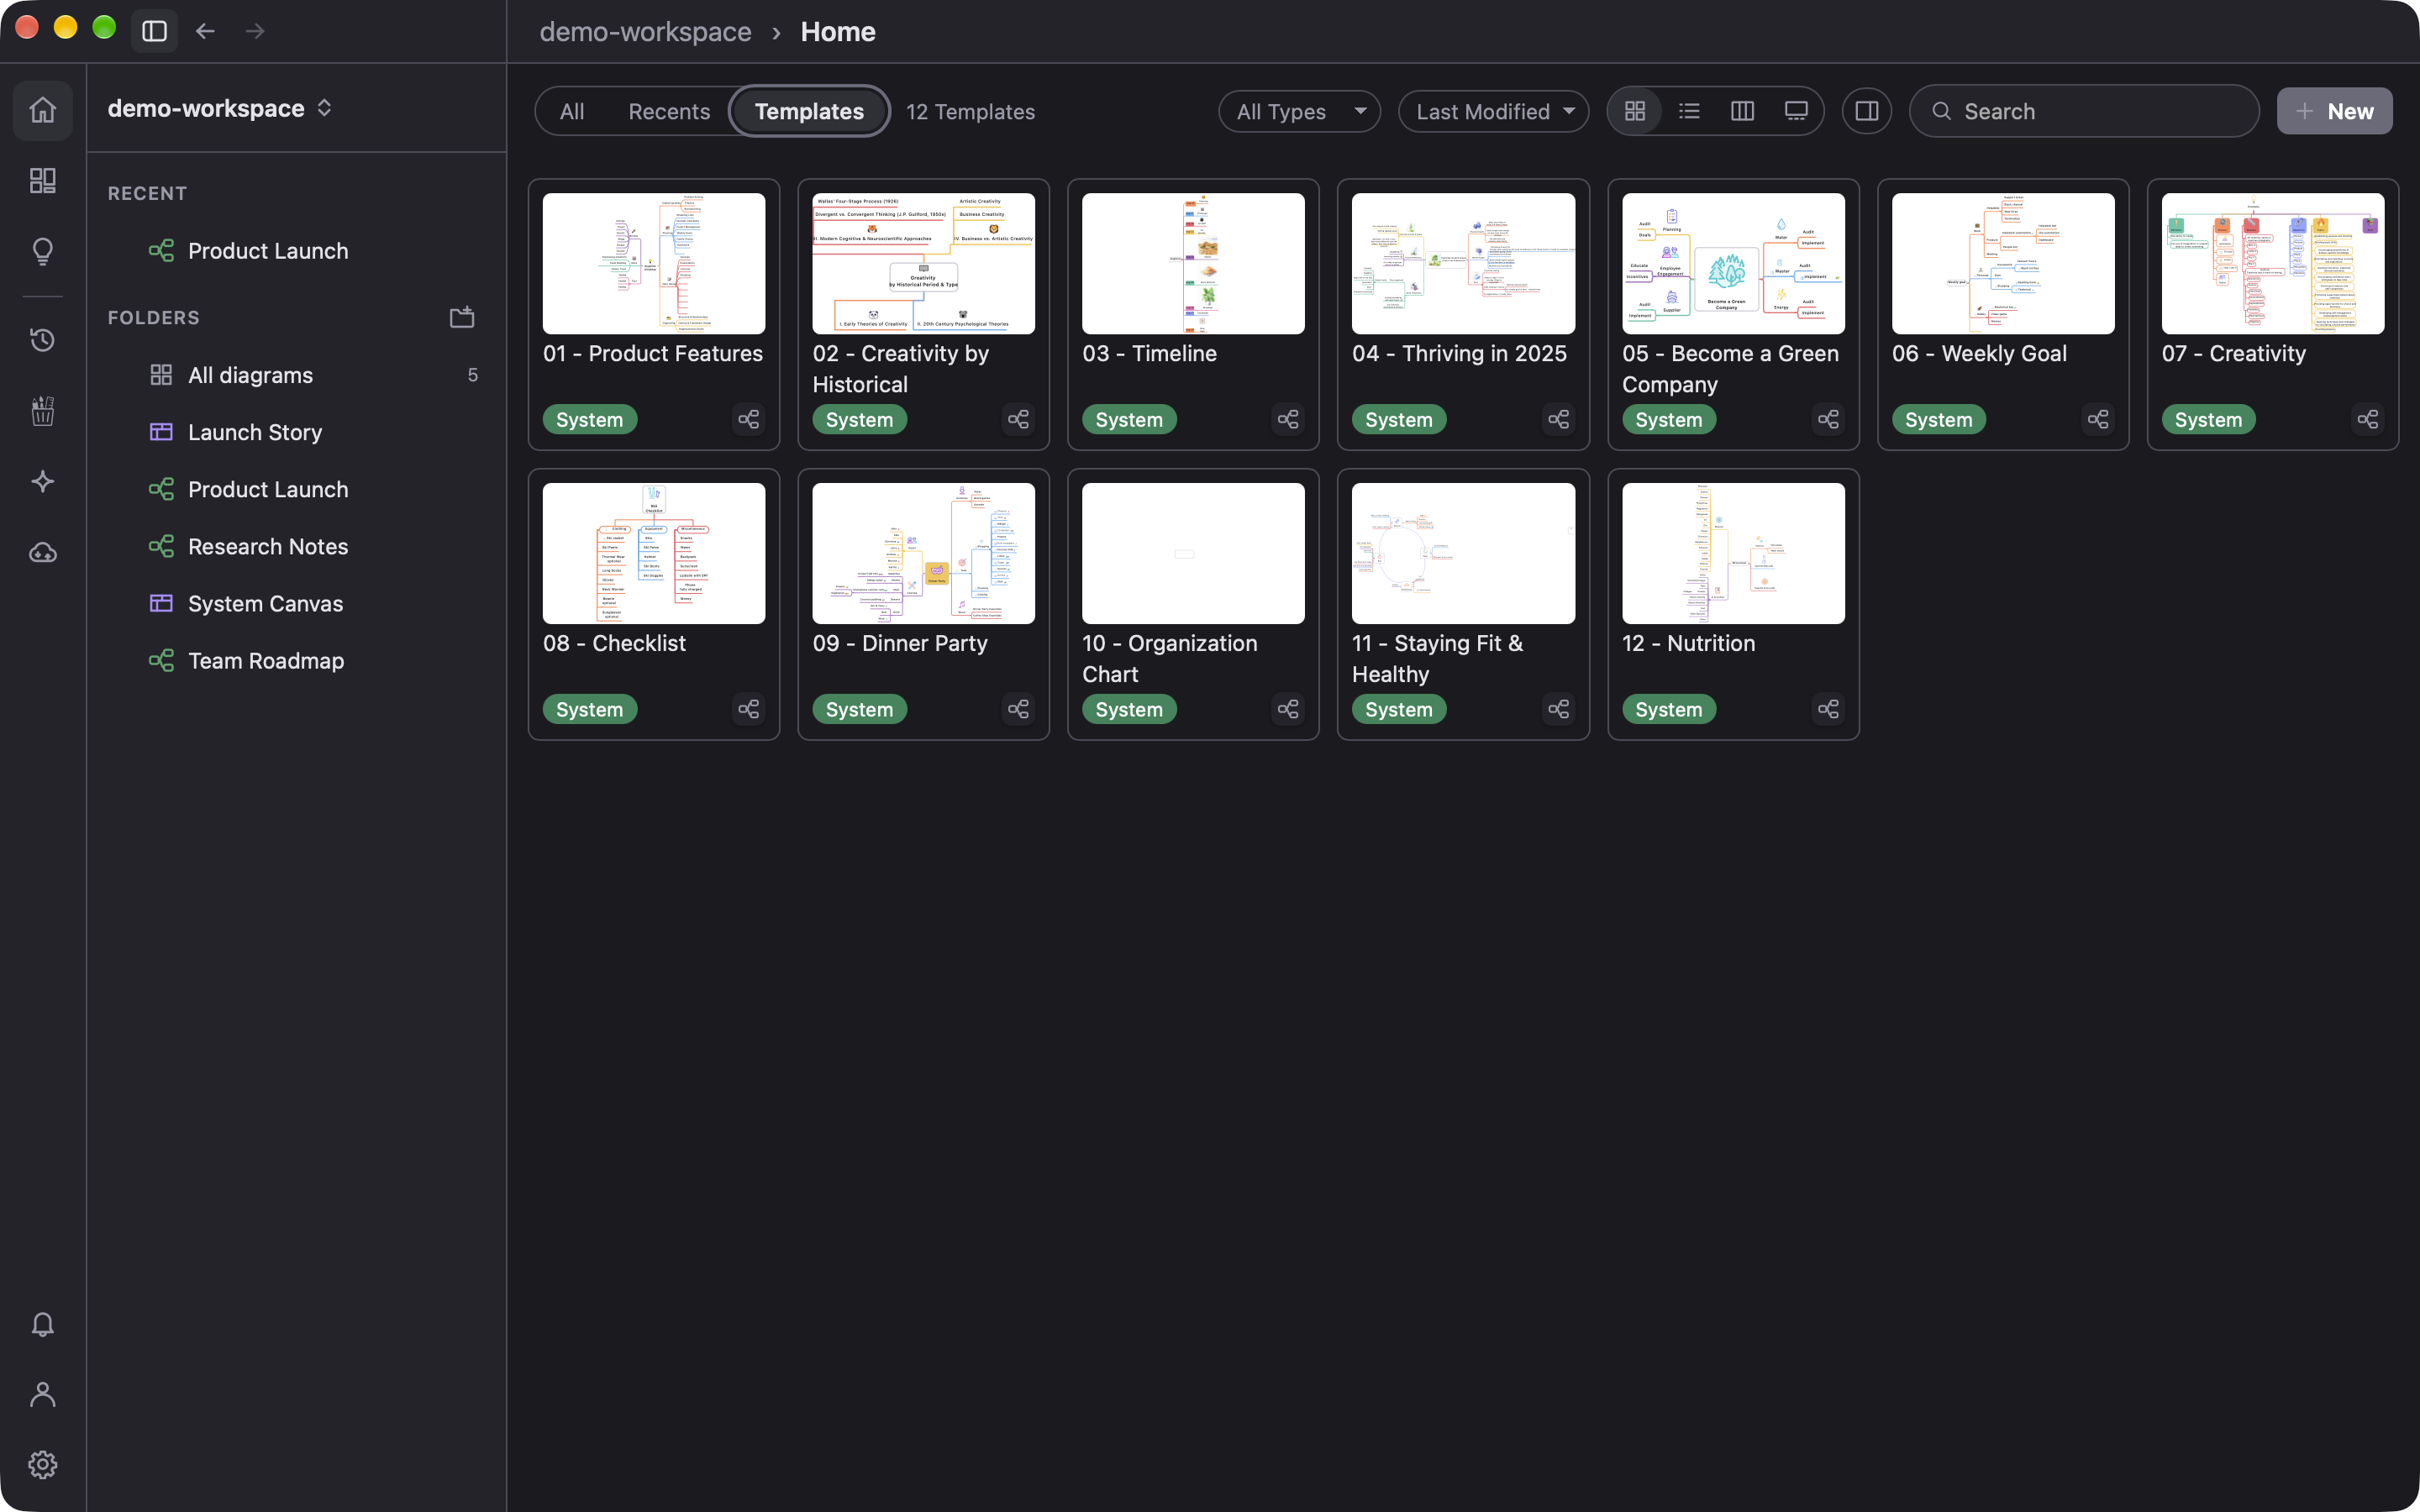This screenshot has width=2420, height=1512.
Task: Open the notifications bell icon
Action: click(43, 1325)
